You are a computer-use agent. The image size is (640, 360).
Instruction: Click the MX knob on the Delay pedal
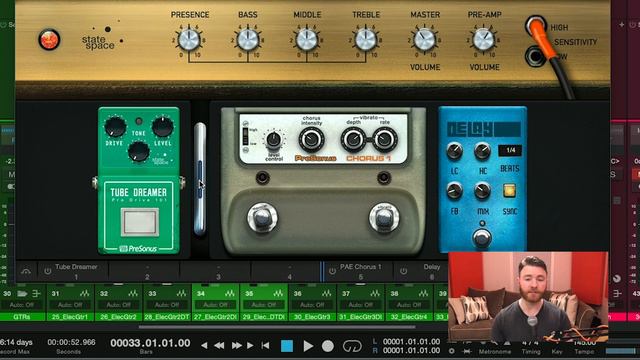(x=482, y=191)
